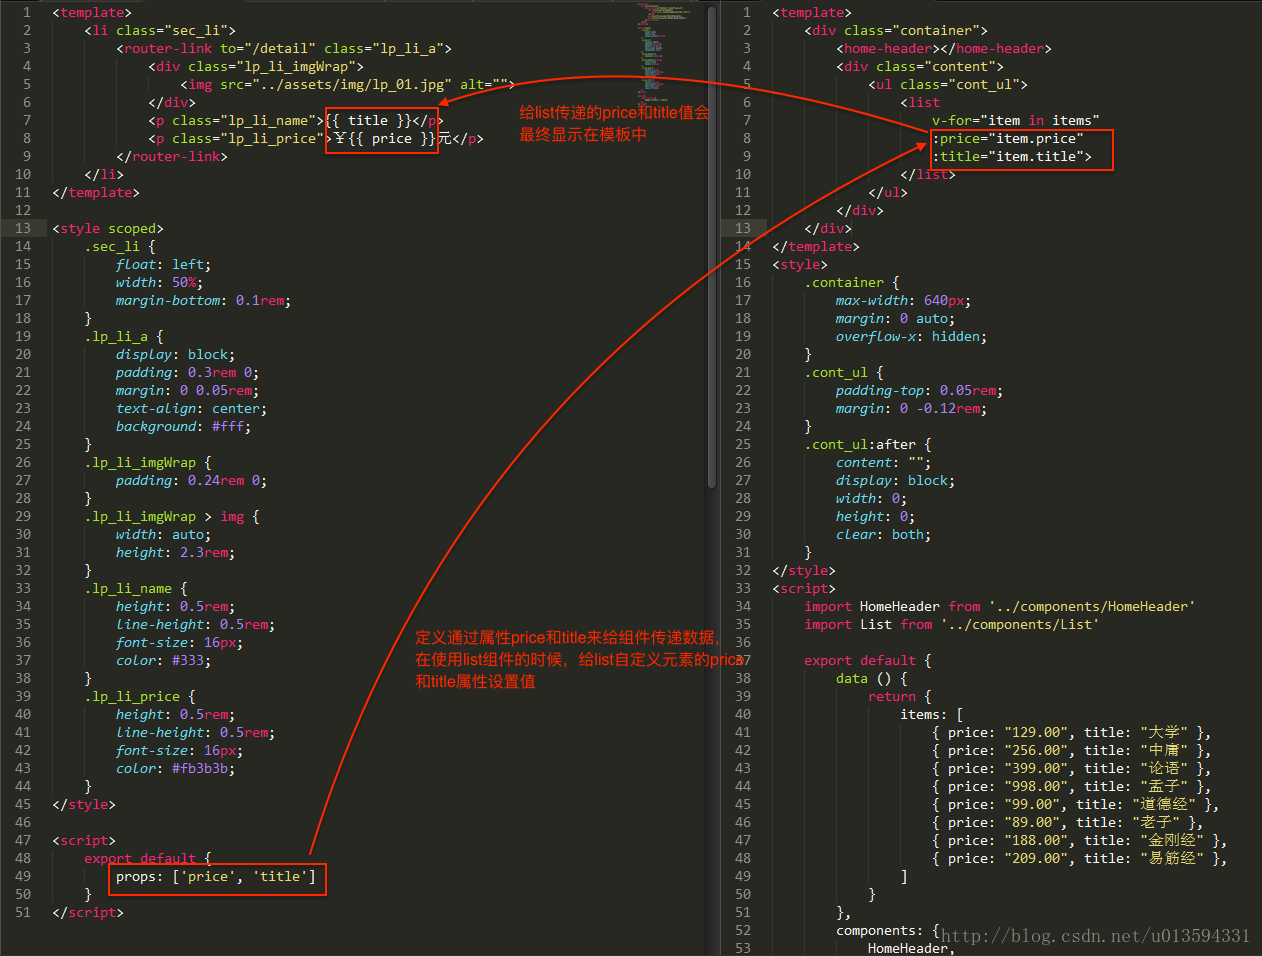The width and height of the screenshot is (1262, 956).
Task: Click the text-align: center; declaration
Action: click(191, 408)
